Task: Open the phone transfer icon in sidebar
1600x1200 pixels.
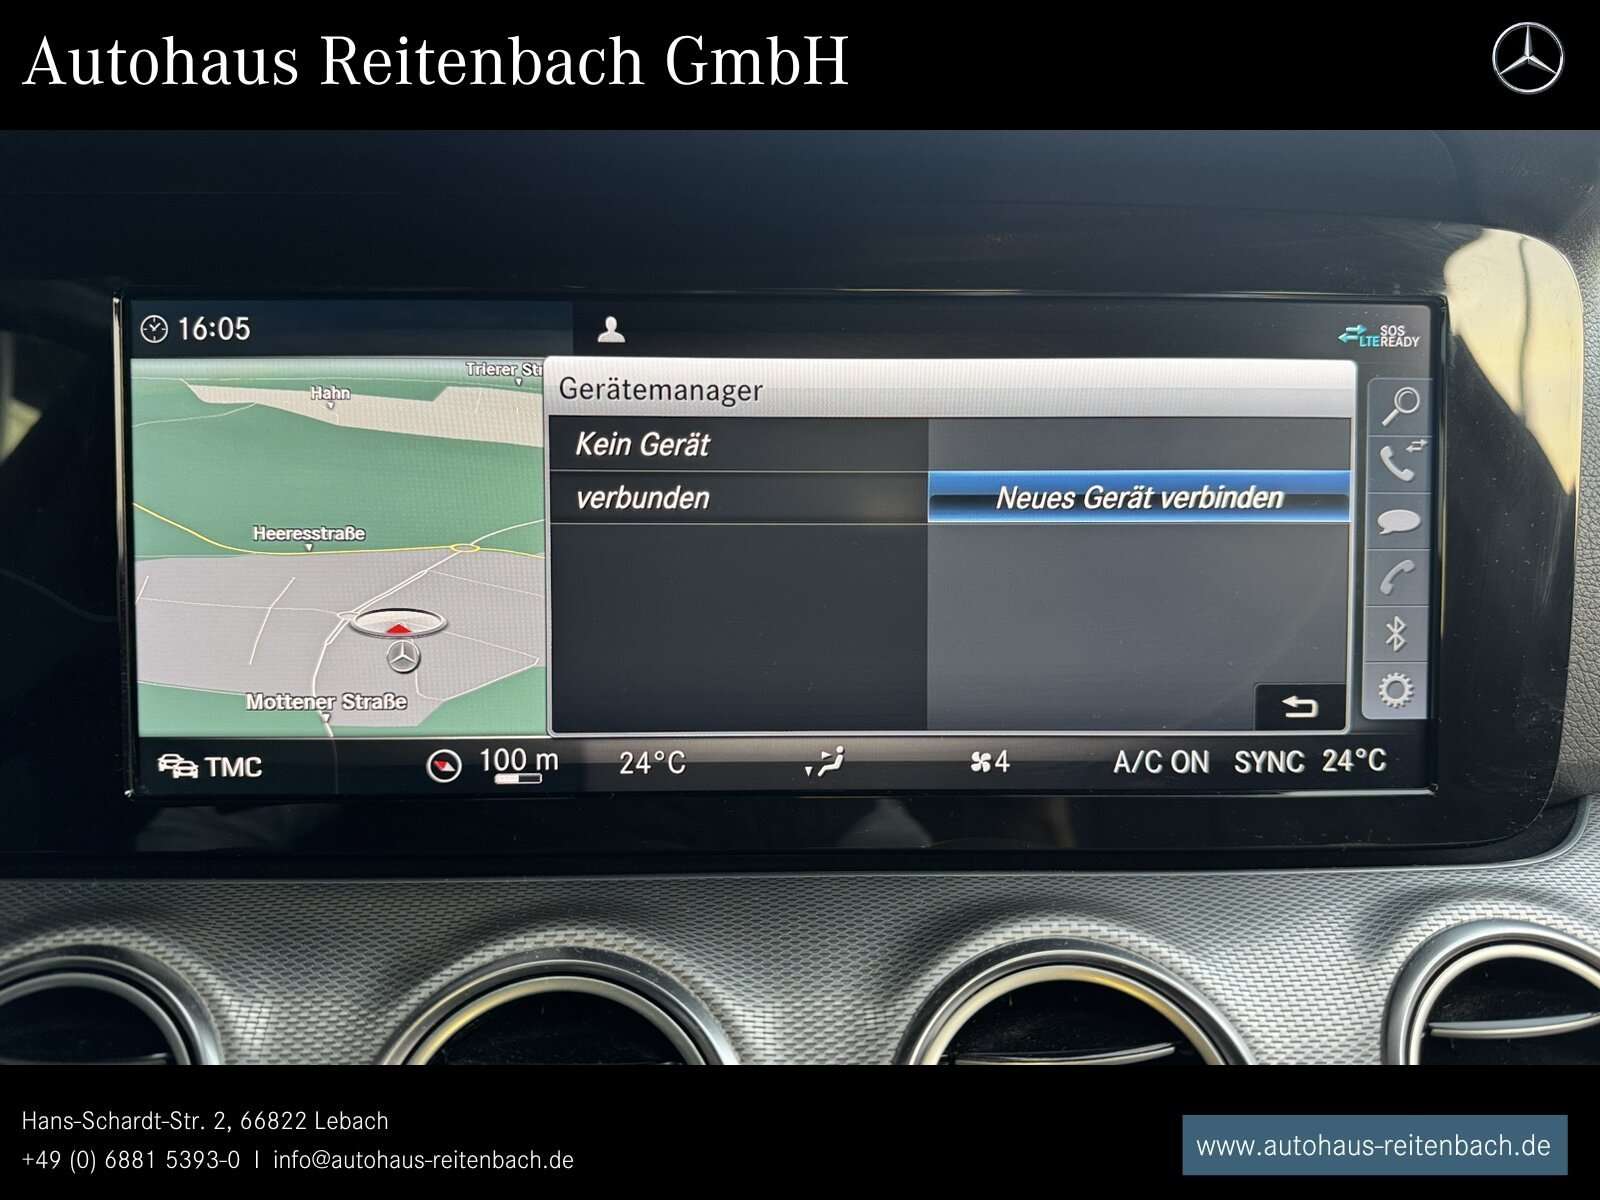Action: 1400,462
